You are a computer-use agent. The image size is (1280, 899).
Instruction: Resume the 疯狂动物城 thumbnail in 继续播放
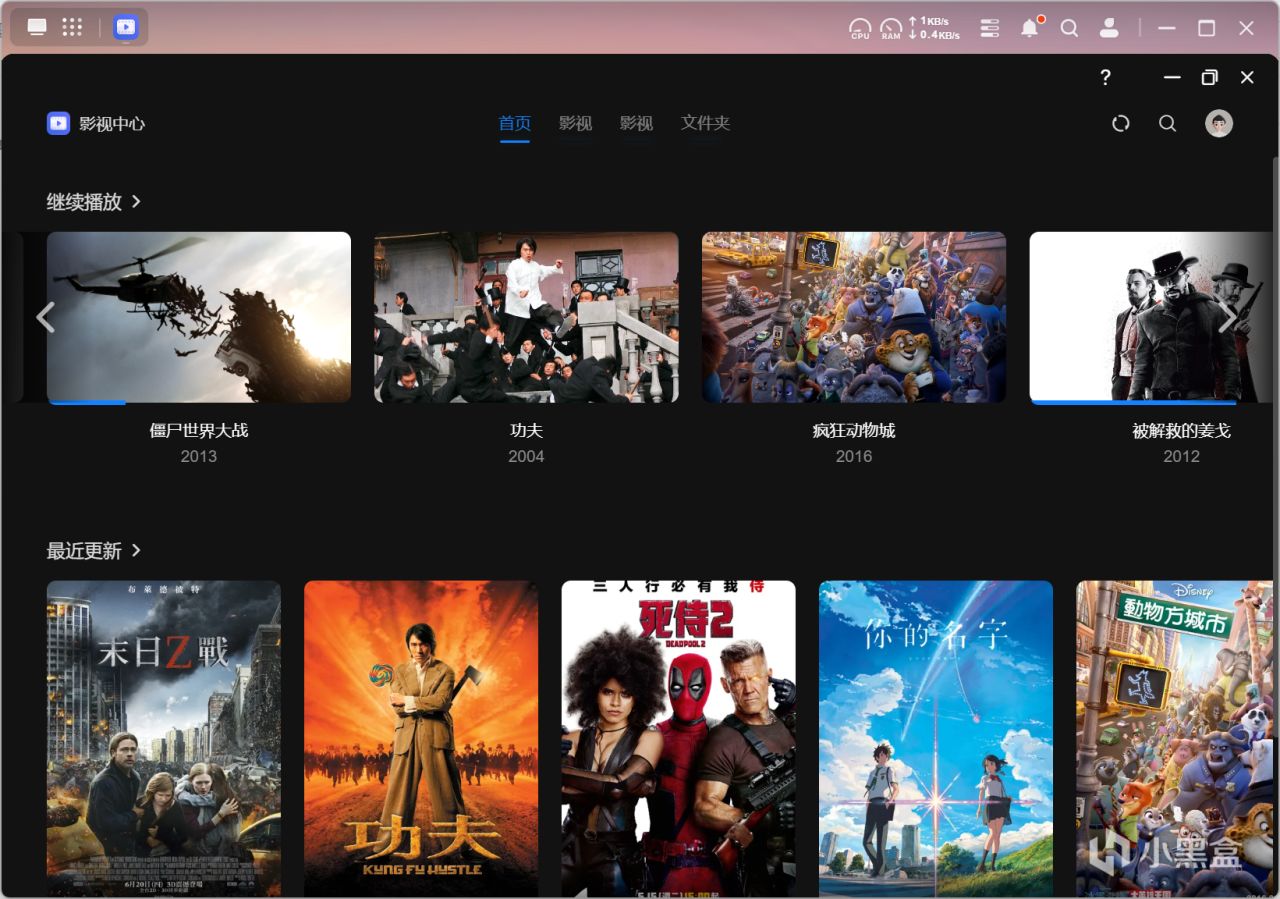pos(854,317)
